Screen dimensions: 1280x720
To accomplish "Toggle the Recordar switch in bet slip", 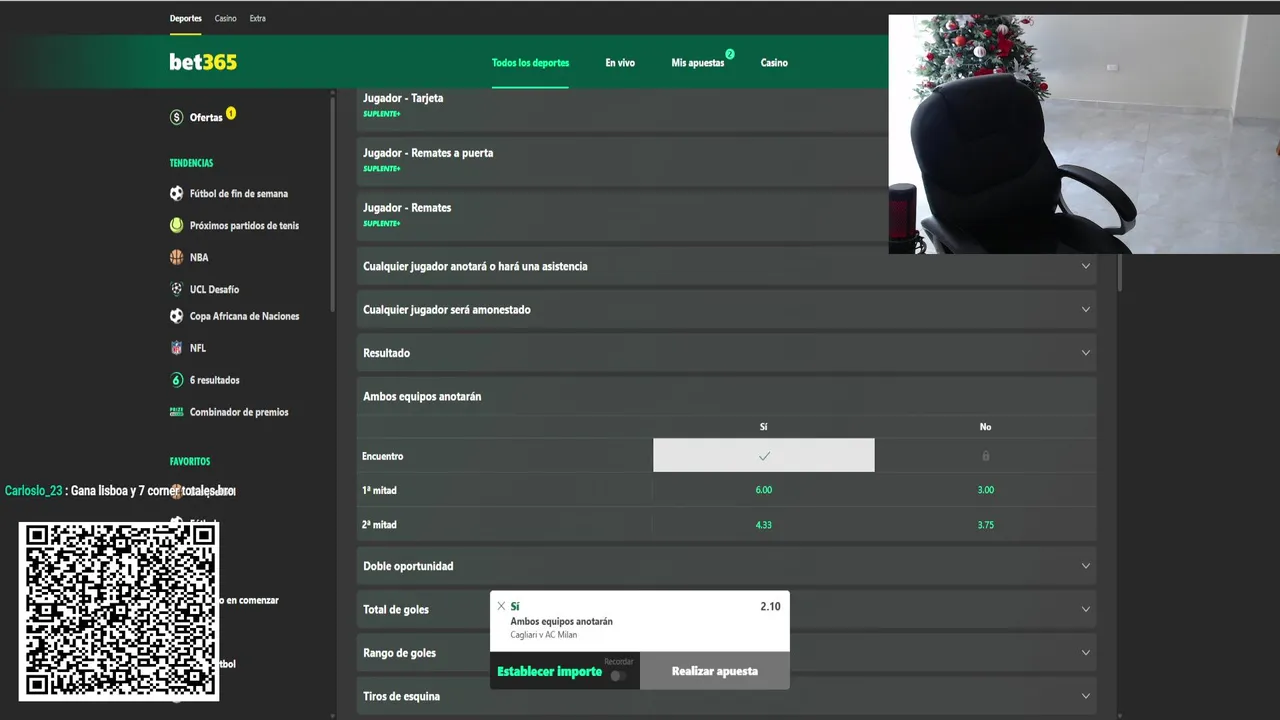I will point(619,676).
